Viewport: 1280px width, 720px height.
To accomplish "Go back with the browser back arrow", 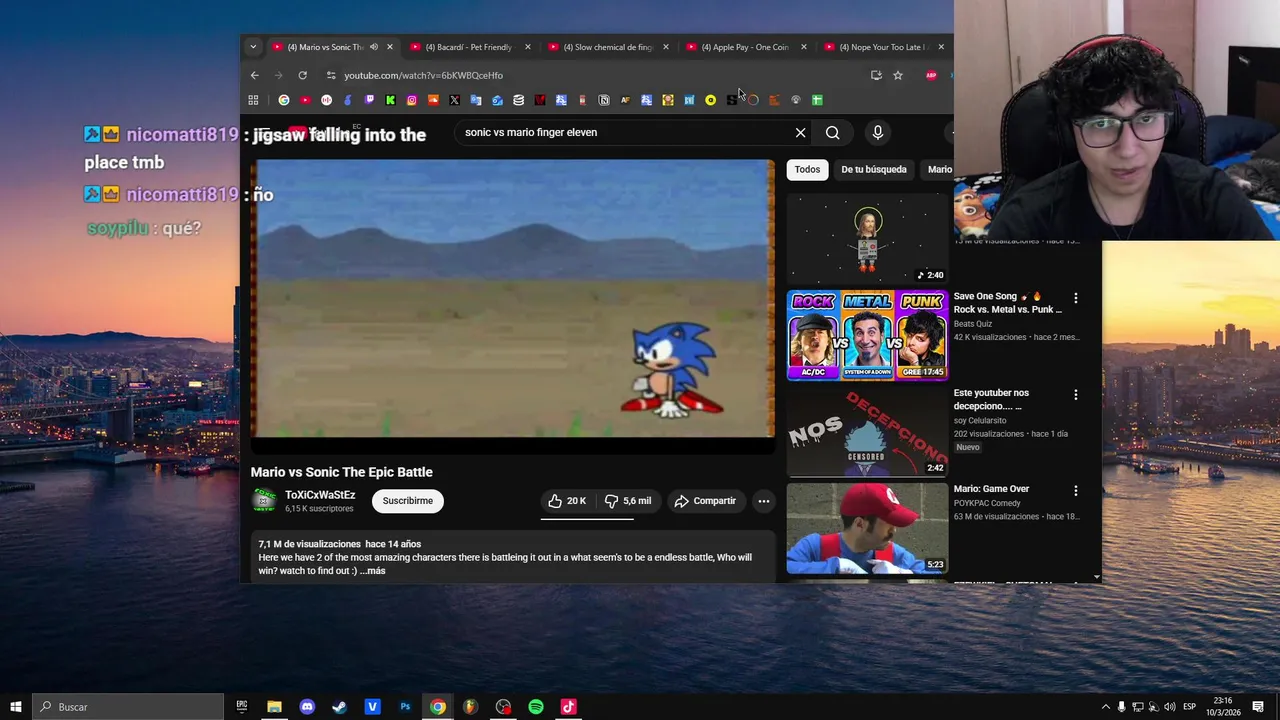I will (254, 75).
